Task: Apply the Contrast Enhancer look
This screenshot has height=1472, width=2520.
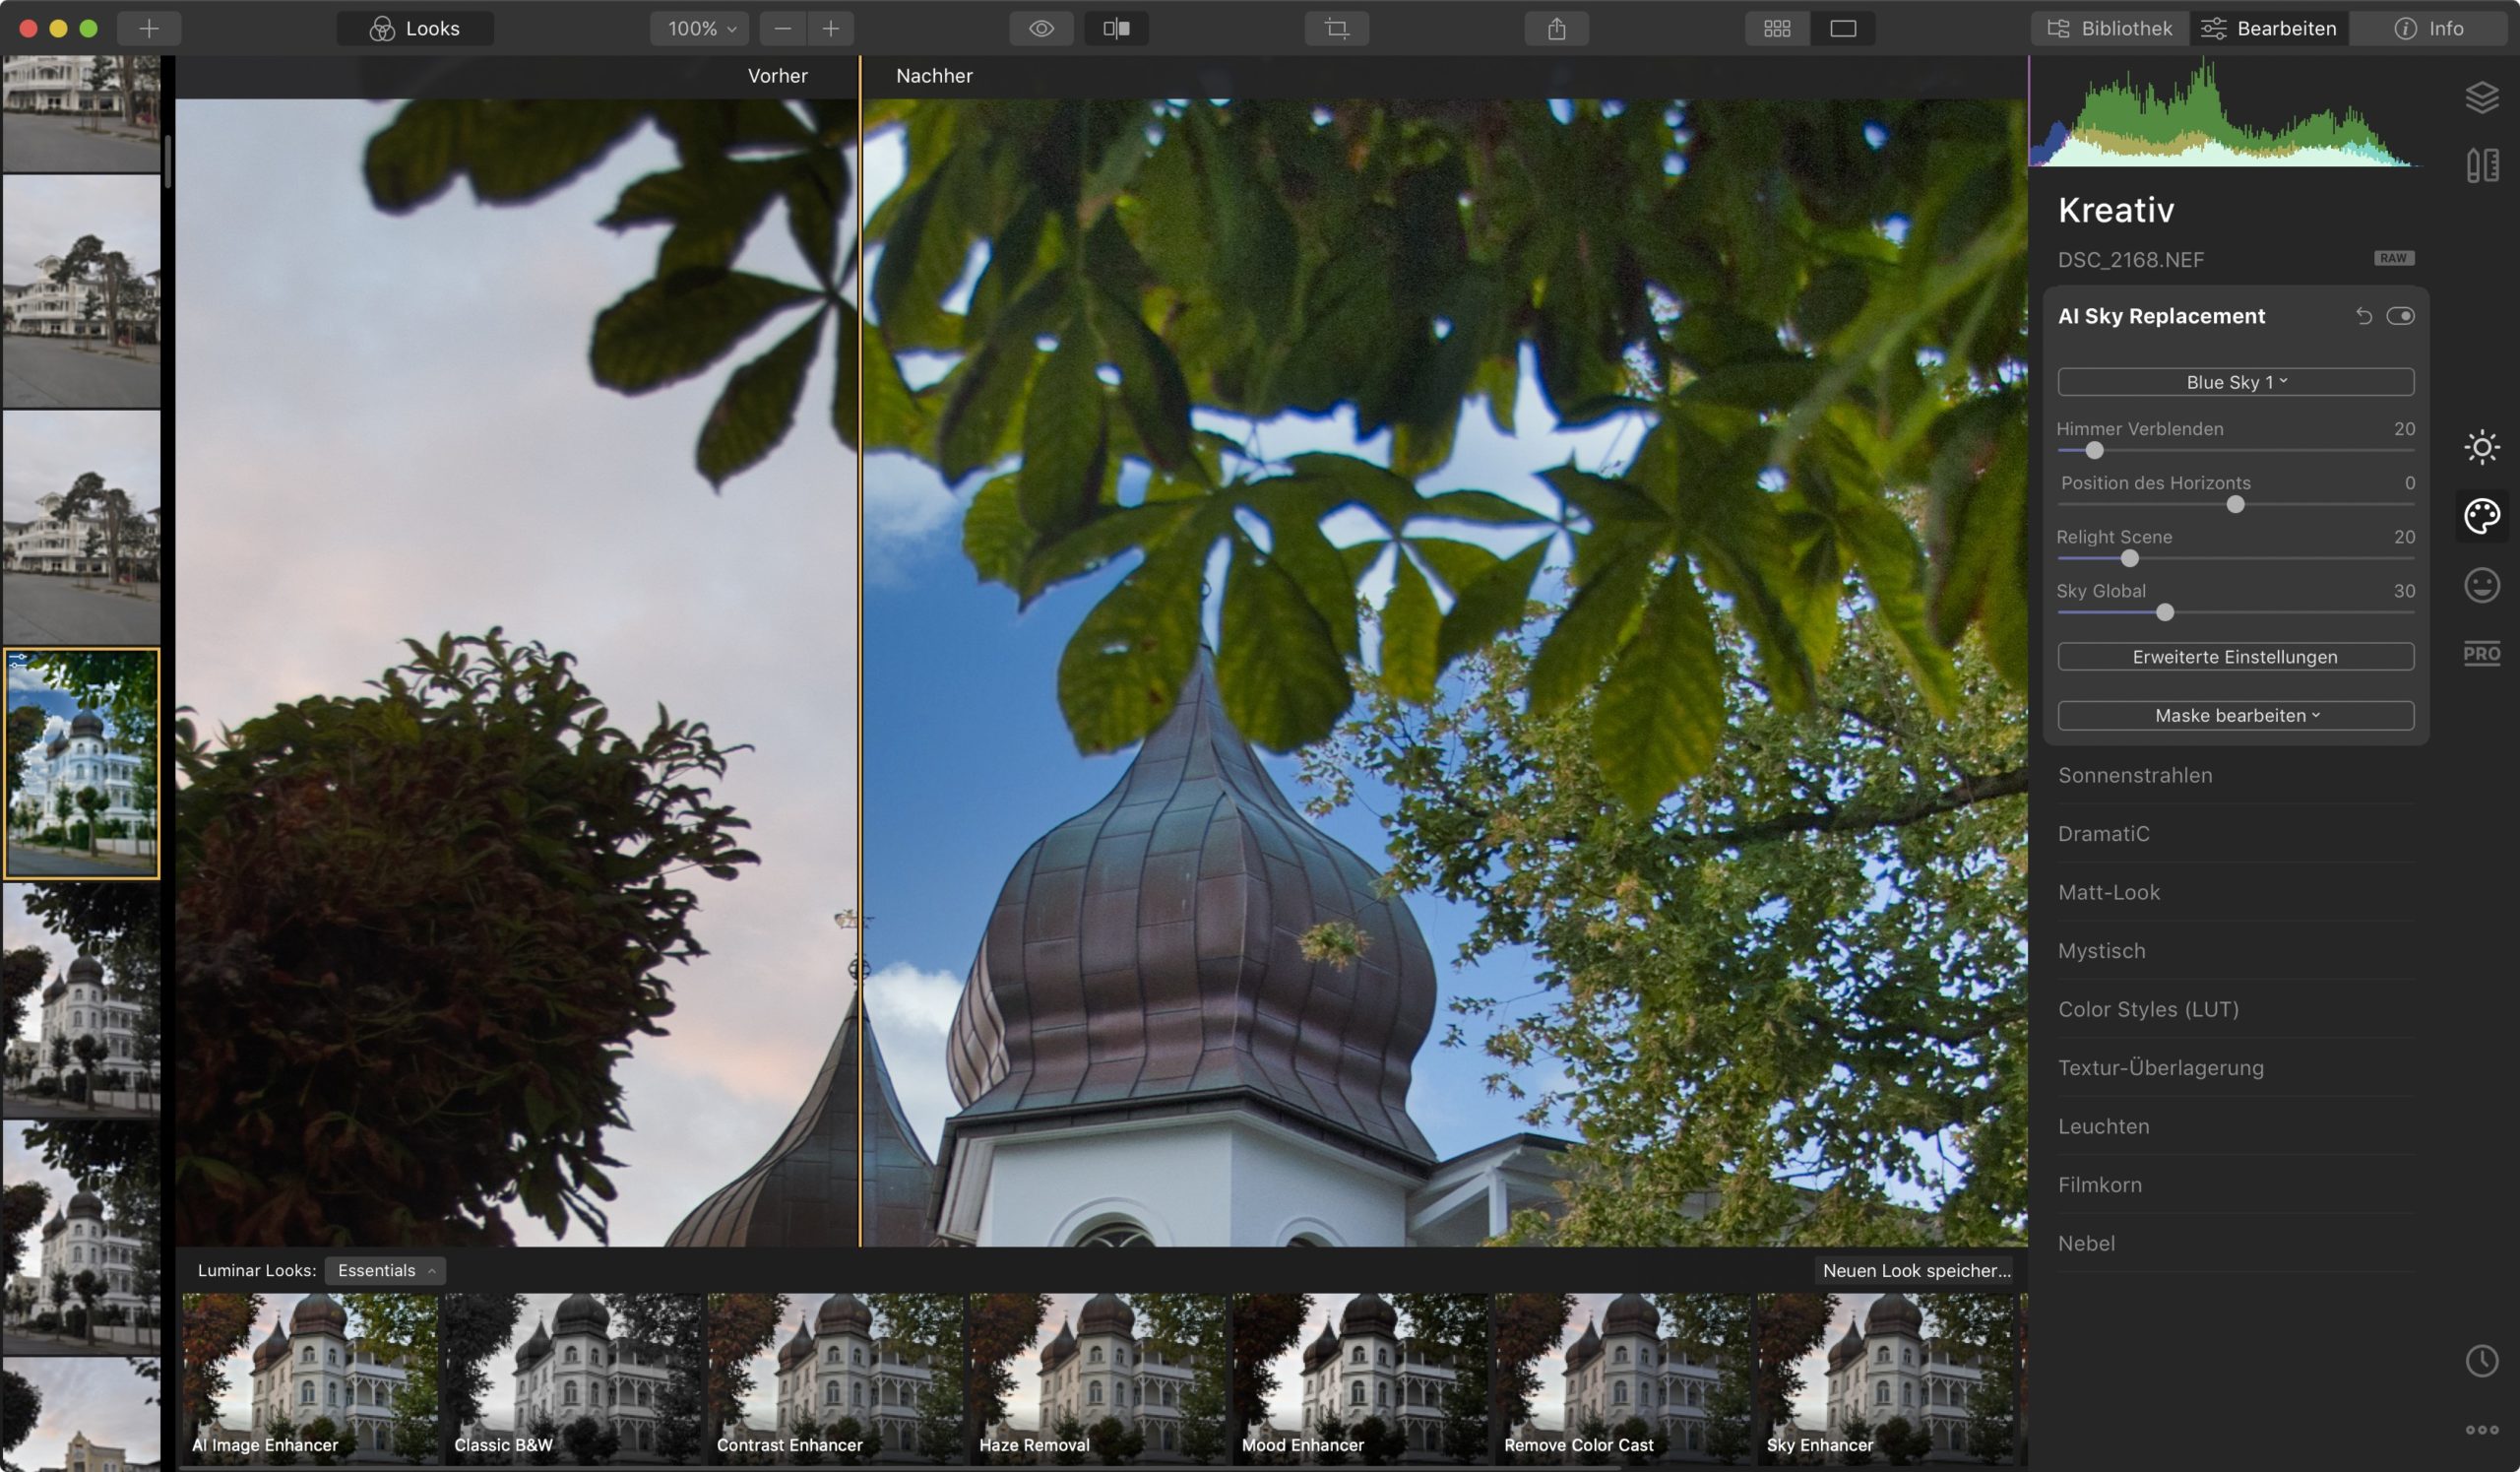Action: click(835, 1379)
